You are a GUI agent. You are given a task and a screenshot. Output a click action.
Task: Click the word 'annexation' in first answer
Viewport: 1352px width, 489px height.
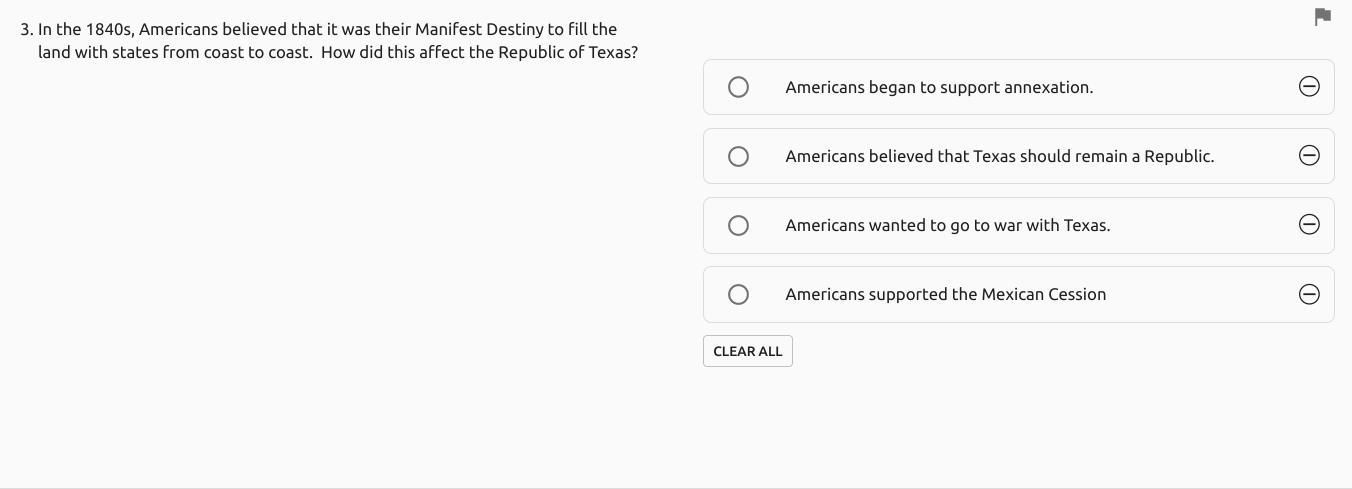[1047, 87]
